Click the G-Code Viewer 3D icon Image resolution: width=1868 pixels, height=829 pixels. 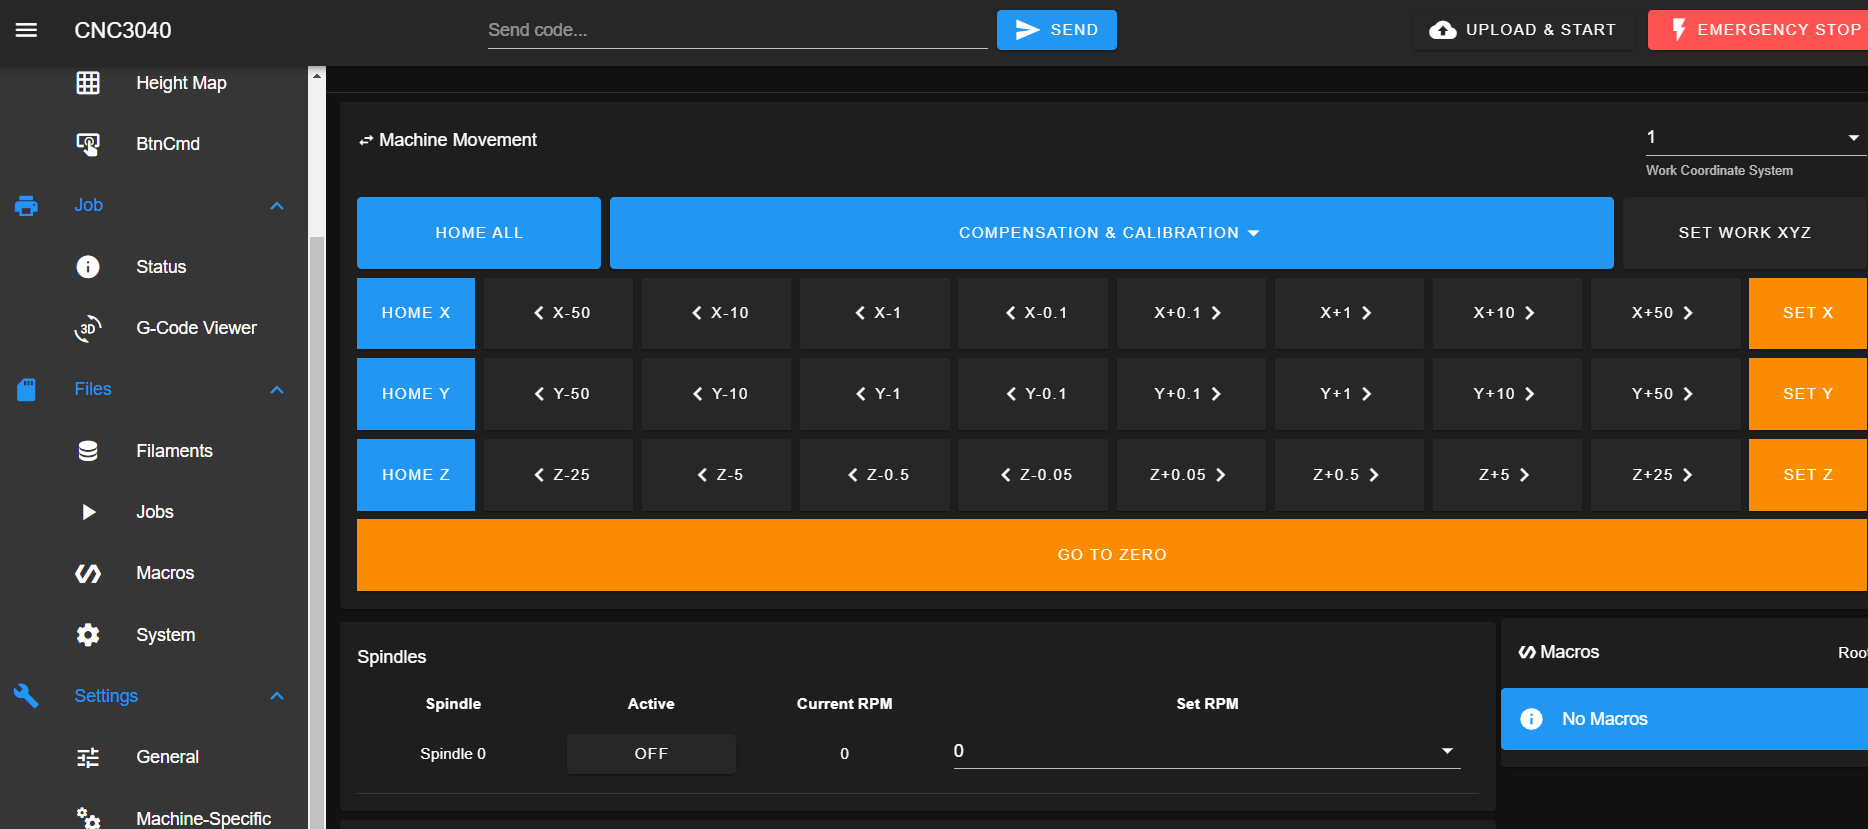coord(88,328)
